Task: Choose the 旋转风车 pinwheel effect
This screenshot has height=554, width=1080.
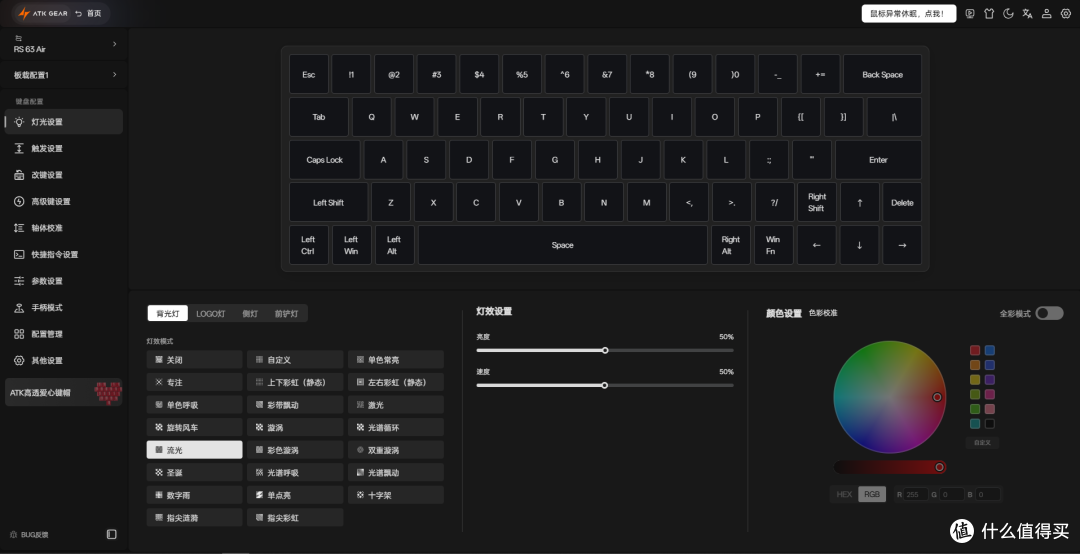Action: pos(194,427)
